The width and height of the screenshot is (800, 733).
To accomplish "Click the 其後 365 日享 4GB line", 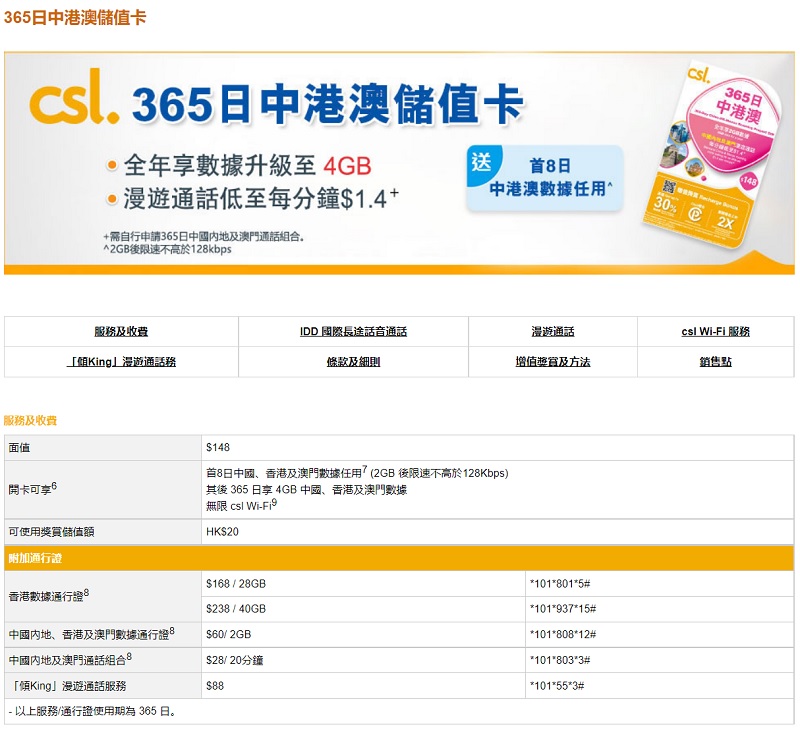I will 307,490.
